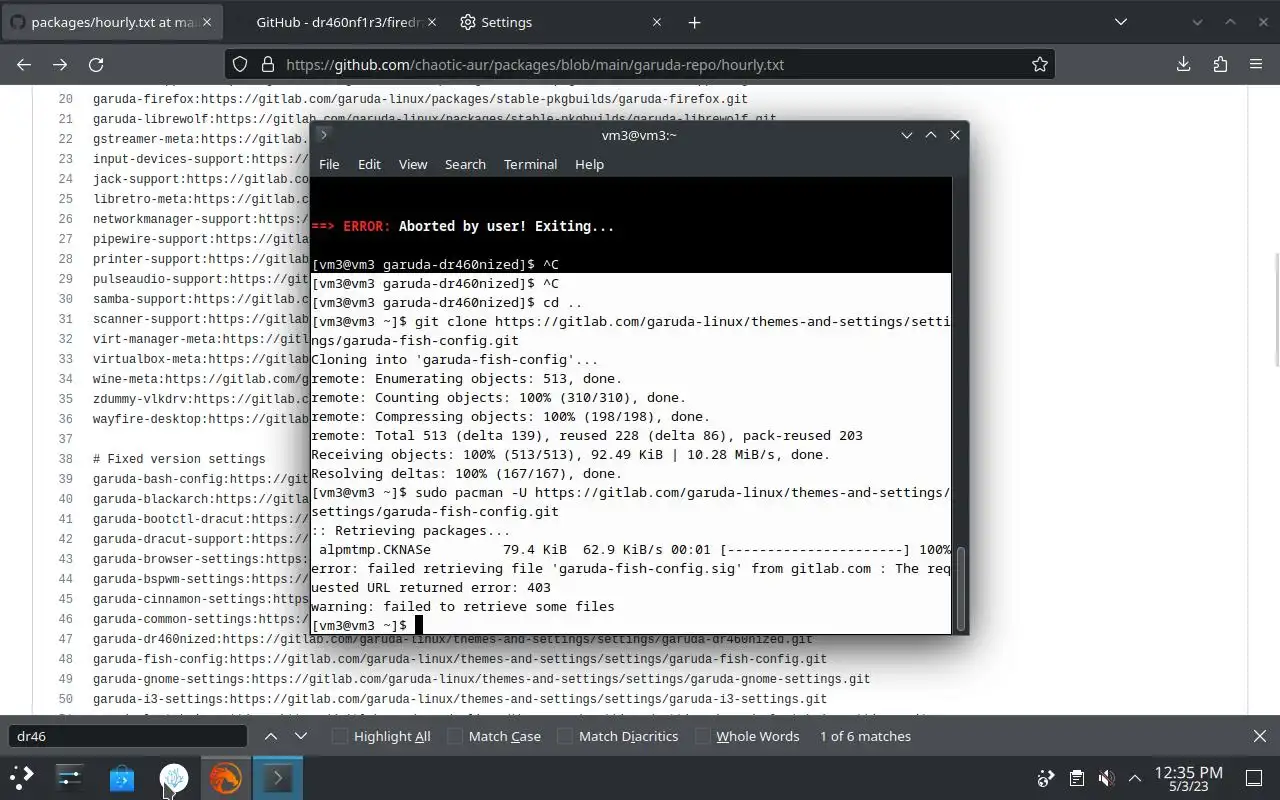Screen dimensions: 1280x800
Task: Close the find bar
Action: pyautogui.click(x=1260, y=736)
